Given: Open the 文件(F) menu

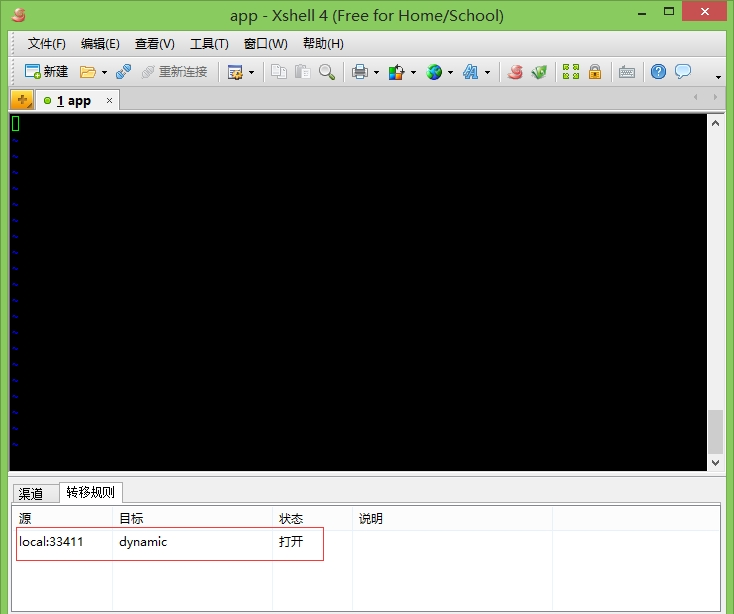Looking at the screenshot, I should pyautogui.click(x=46, y=44).
